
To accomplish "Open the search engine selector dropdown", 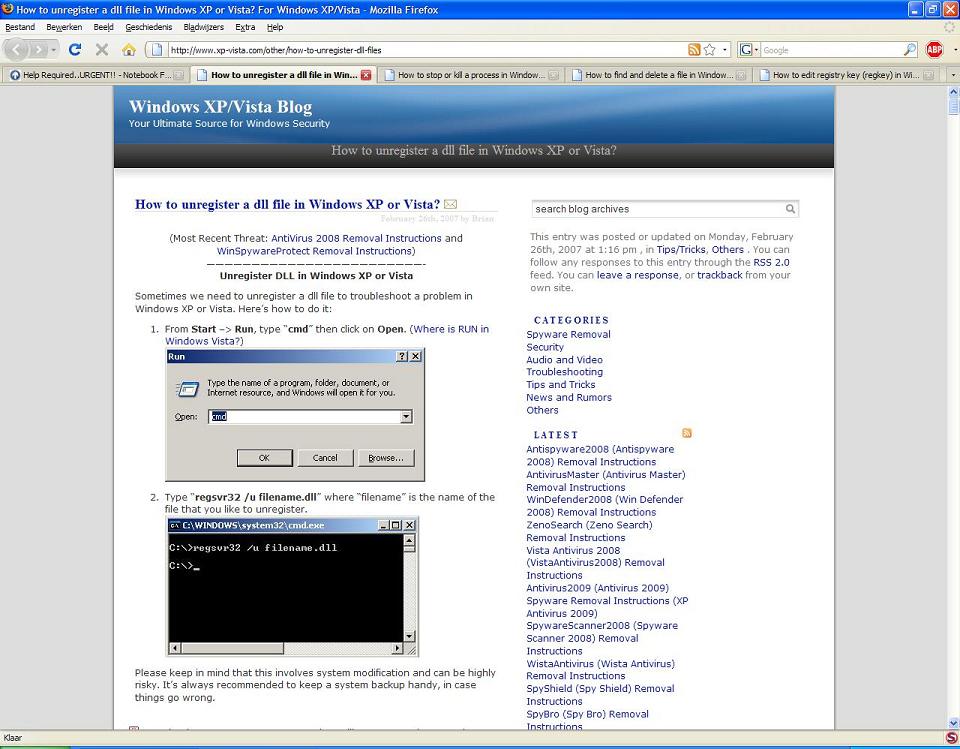I will pos(757,50).
